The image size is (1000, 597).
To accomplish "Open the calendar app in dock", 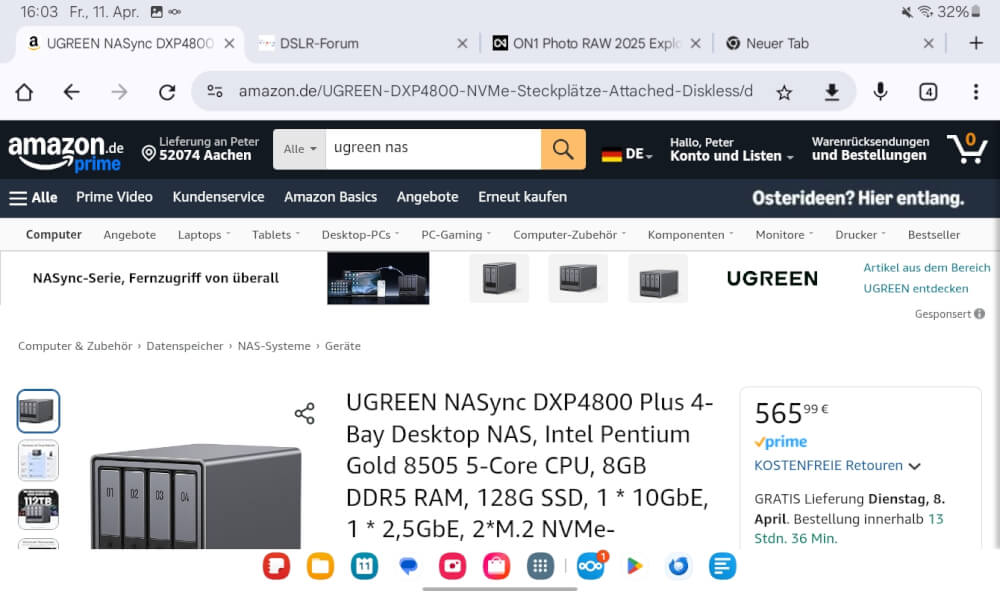I will click(364, 566).
